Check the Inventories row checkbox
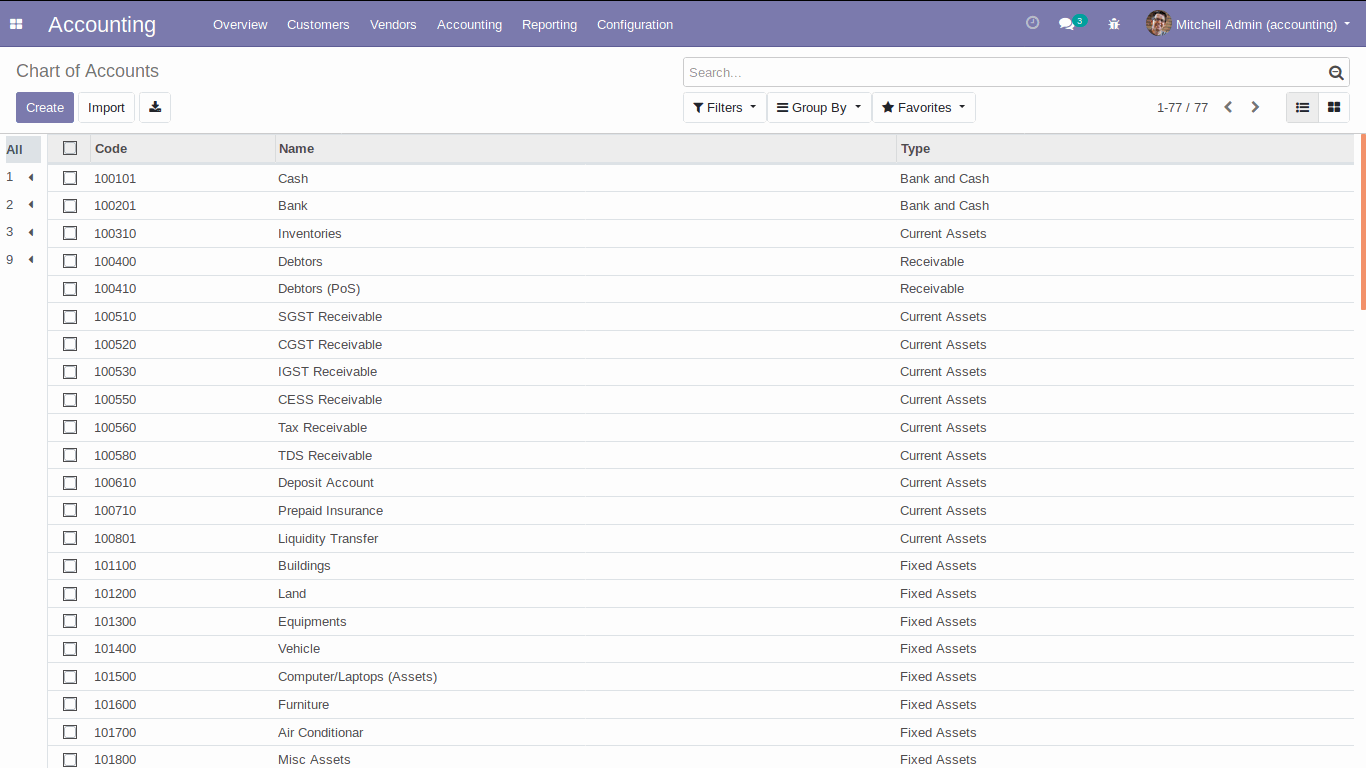The height and width of the screenshot is (768, 1366). (x=70, y=233)
